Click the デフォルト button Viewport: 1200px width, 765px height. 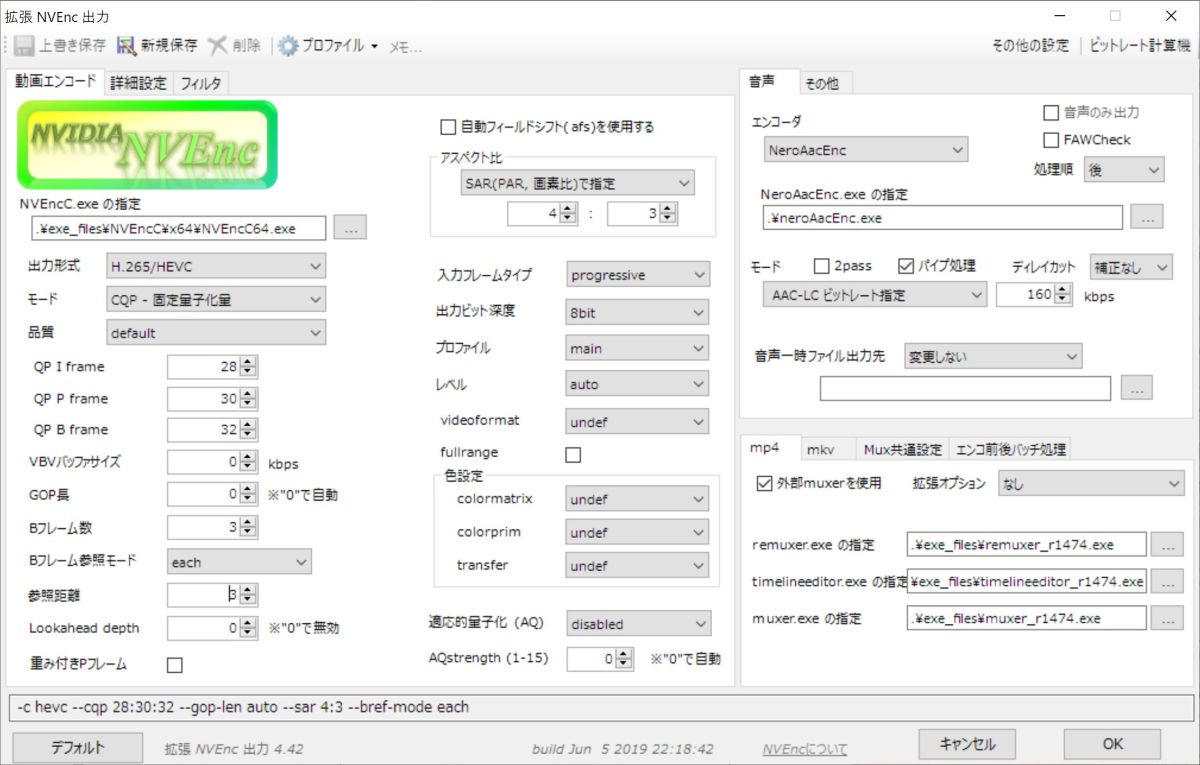tap(77, 744)
